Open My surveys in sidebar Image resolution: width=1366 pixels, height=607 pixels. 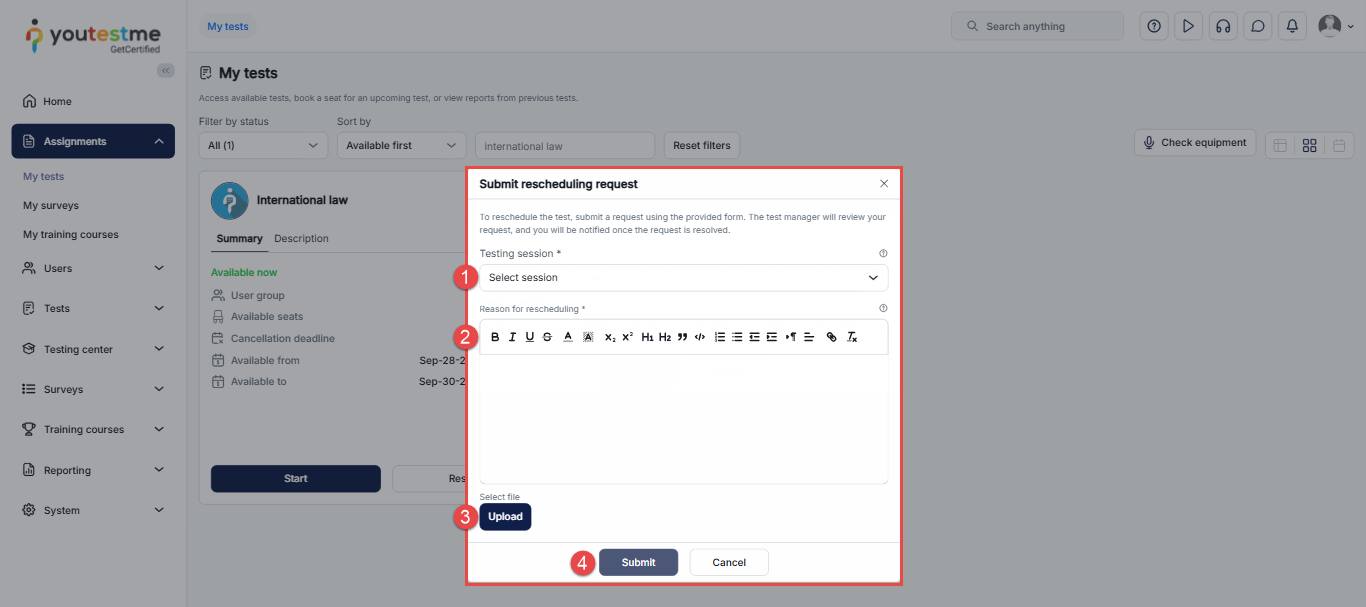51,205
